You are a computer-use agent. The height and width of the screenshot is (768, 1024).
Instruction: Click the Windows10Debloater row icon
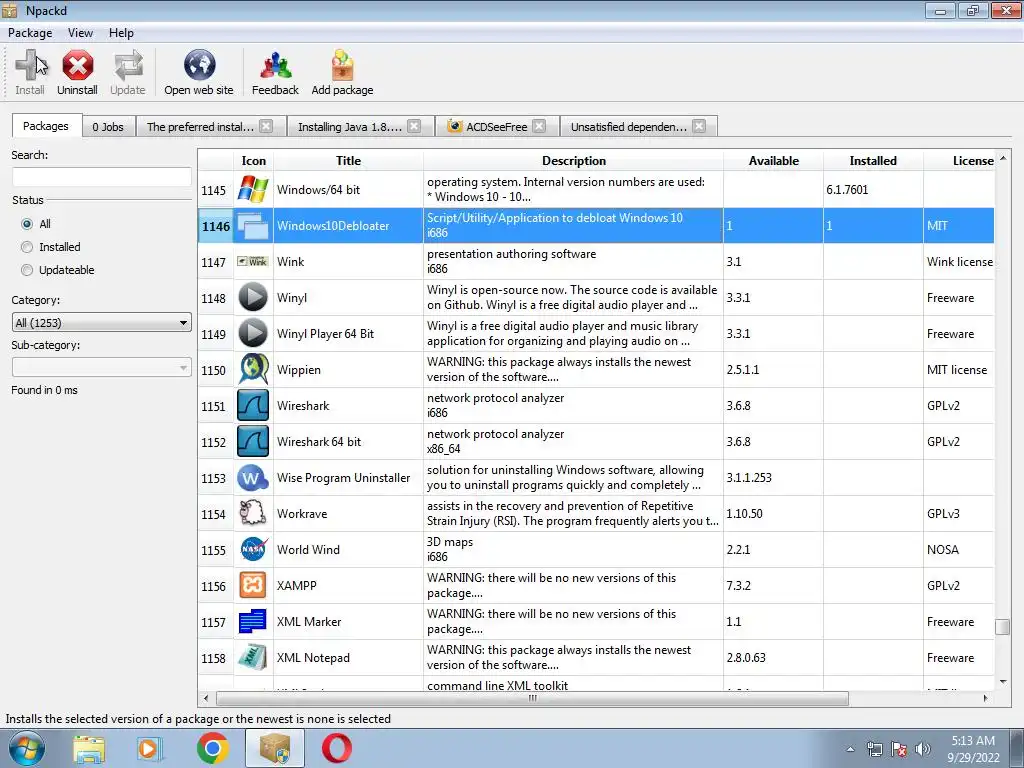[253, 226]
